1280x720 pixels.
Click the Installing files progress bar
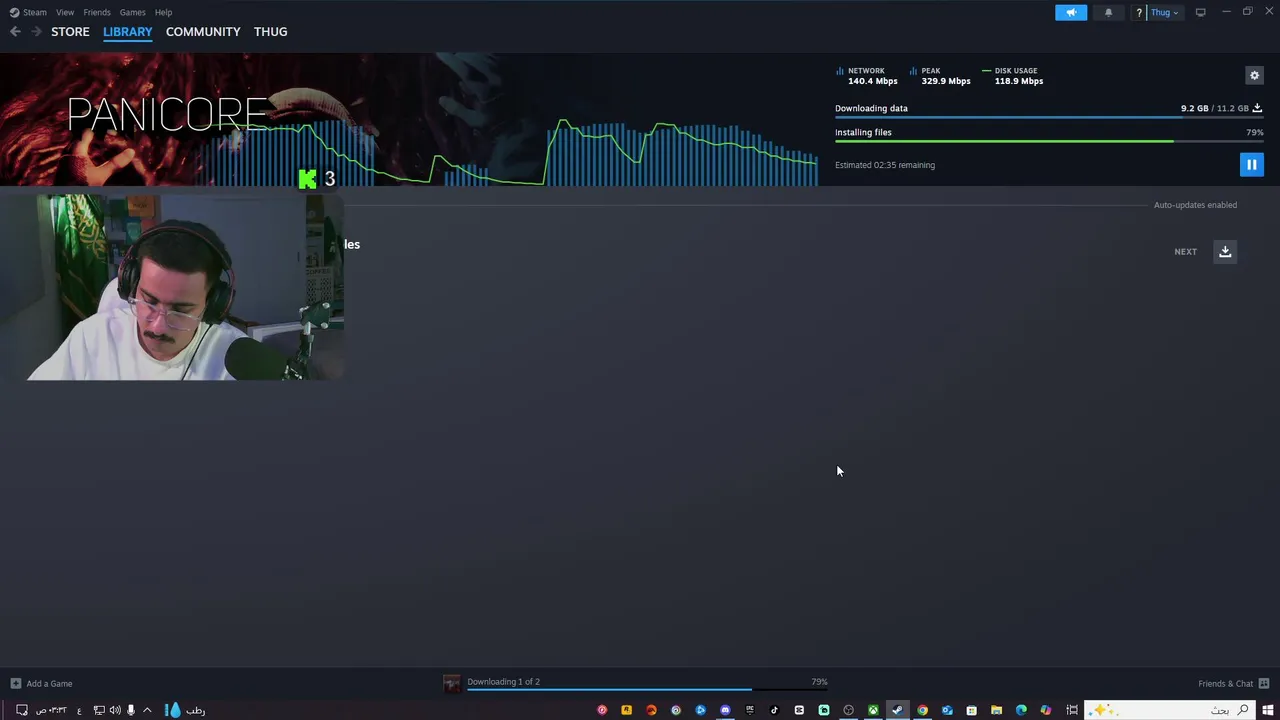click(1049, 141)
